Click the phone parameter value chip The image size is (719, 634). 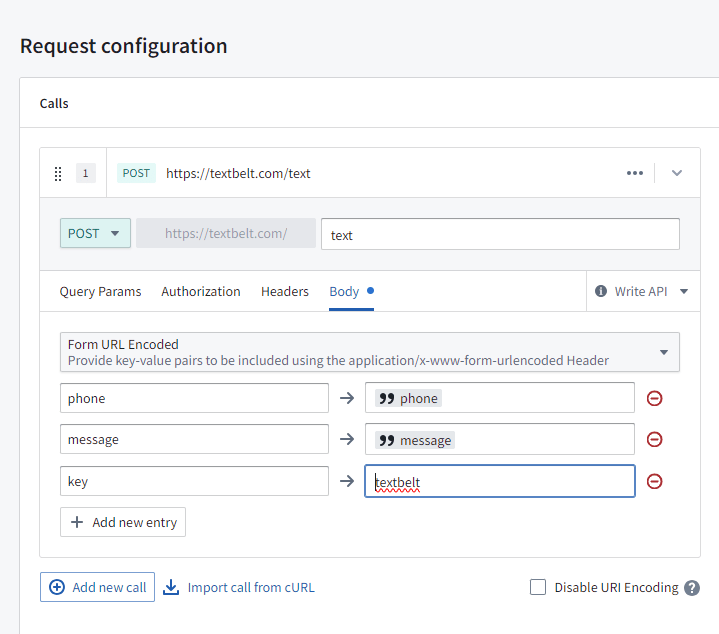pos(409,398)
